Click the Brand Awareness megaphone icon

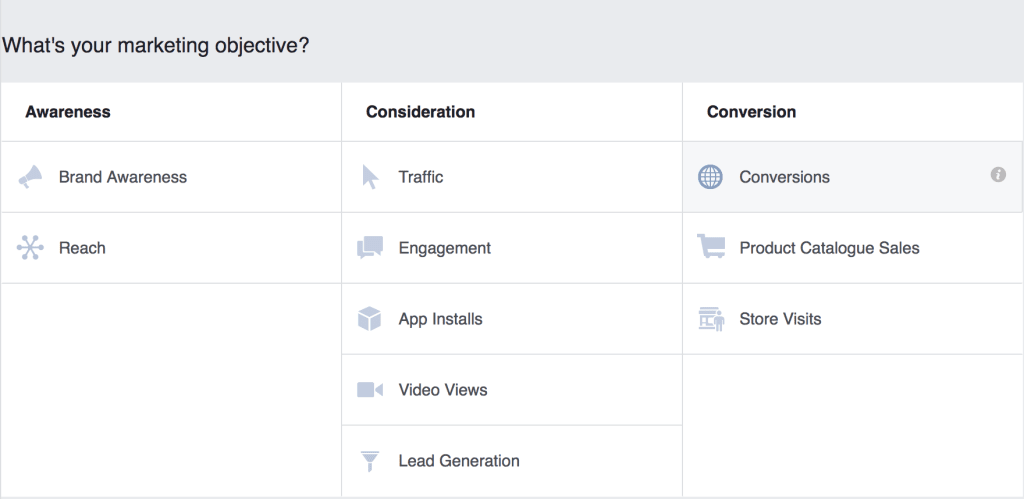click(x=30, y=177)
